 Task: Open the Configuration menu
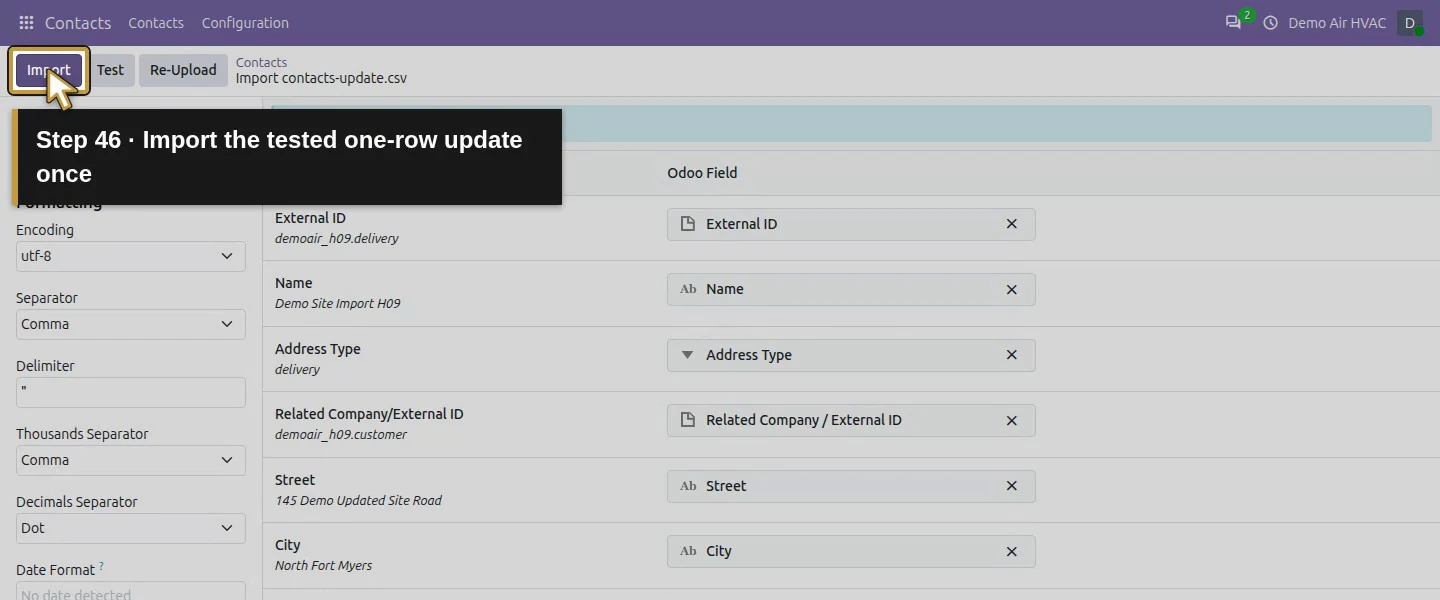(245, 23)
